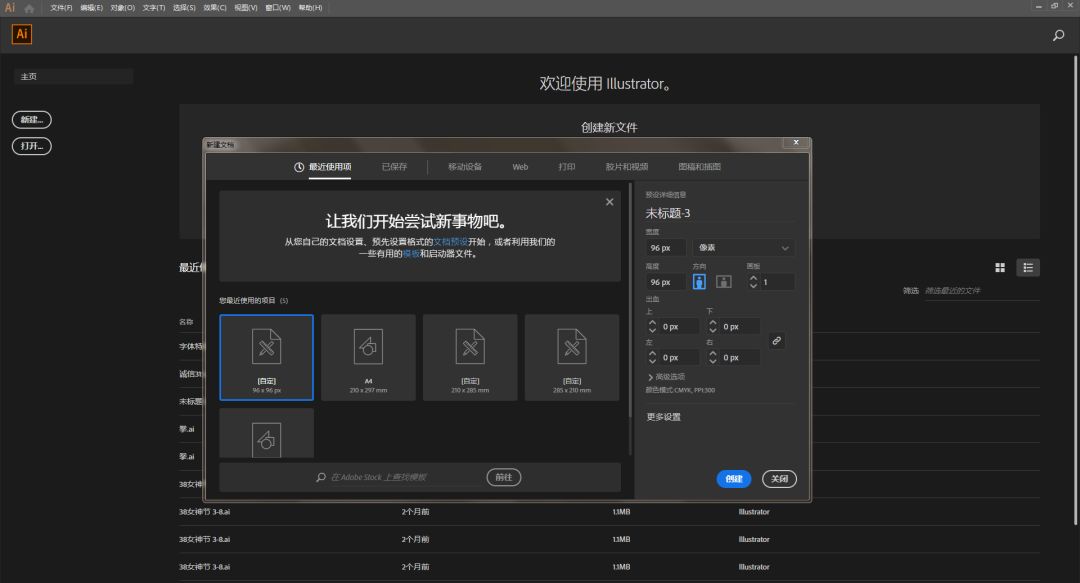Click the Adobe Stock template search field
This screenshot has width=1080, height=583.
(x=406, y=477)
